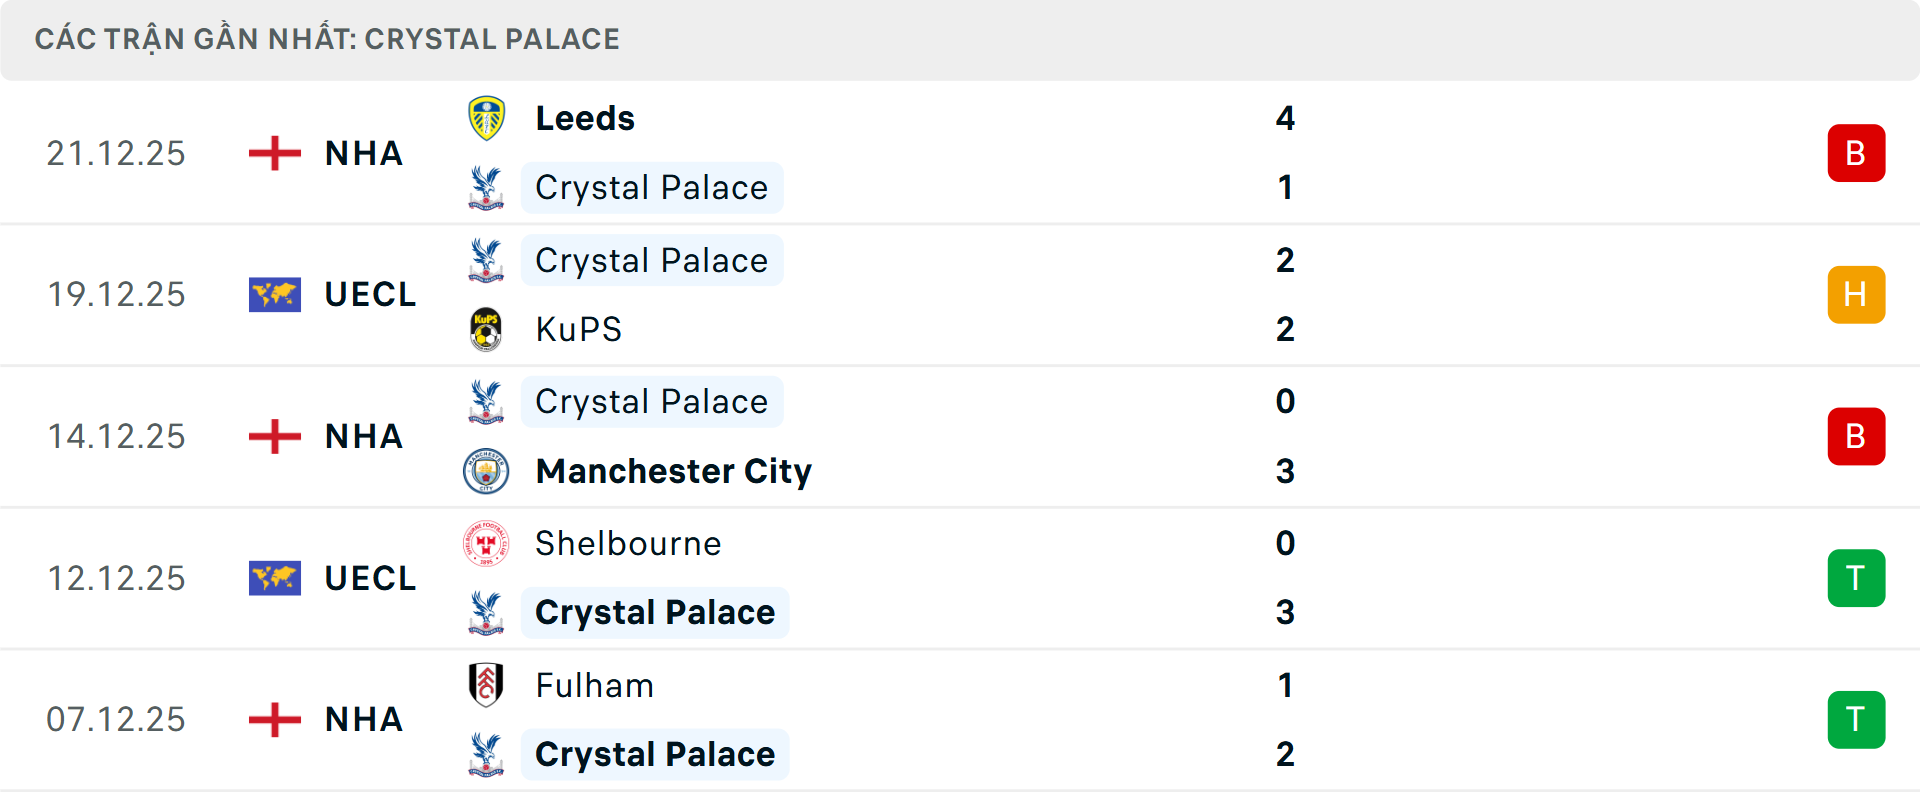Click the Fulham club badge
The height and width of the screenshot is (792, 1920).
(487, 686)
